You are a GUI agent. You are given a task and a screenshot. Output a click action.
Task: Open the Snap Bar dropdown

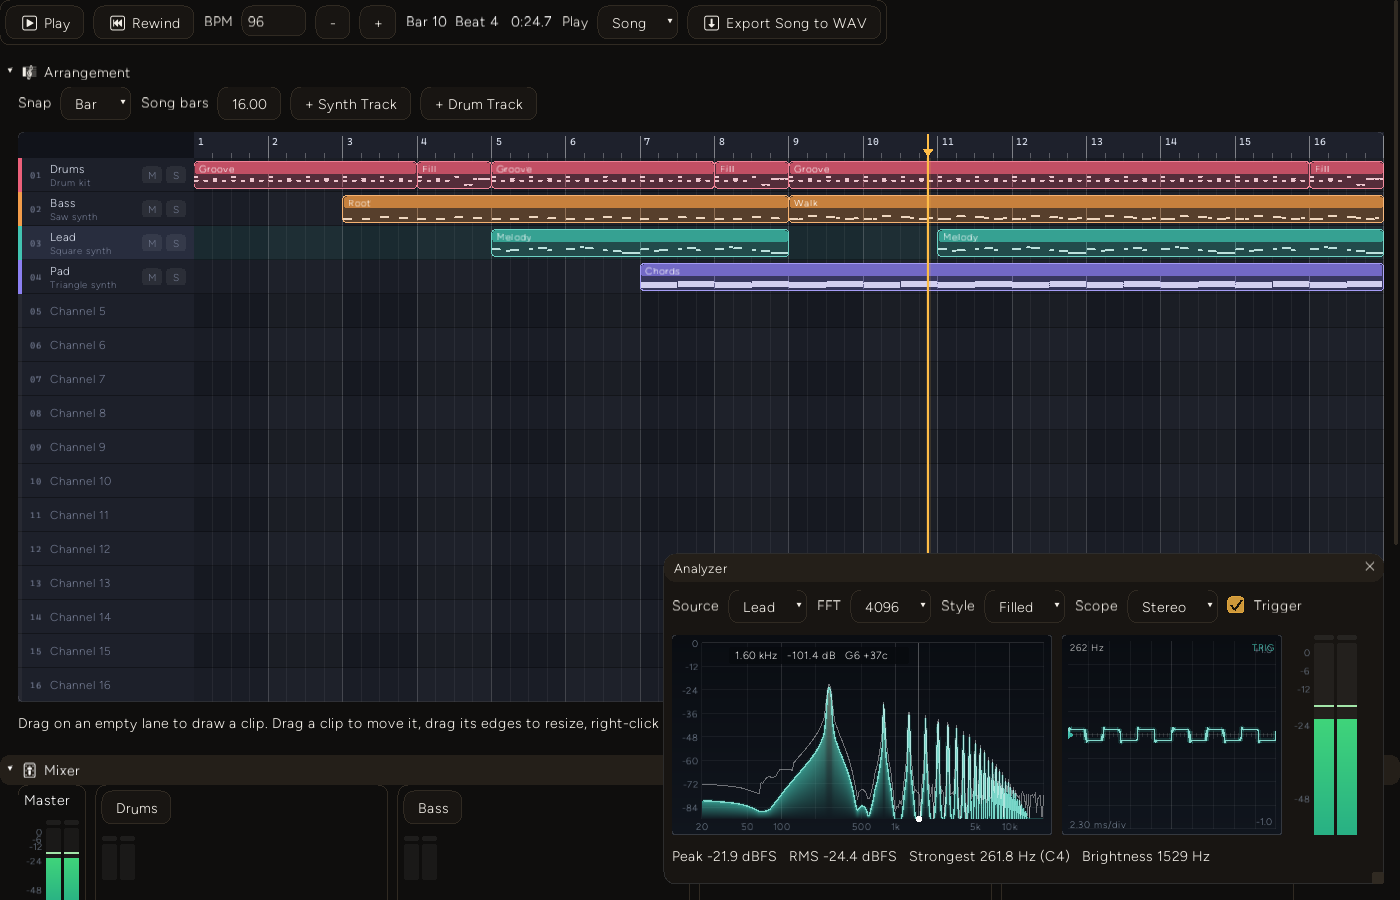point(96,104)
